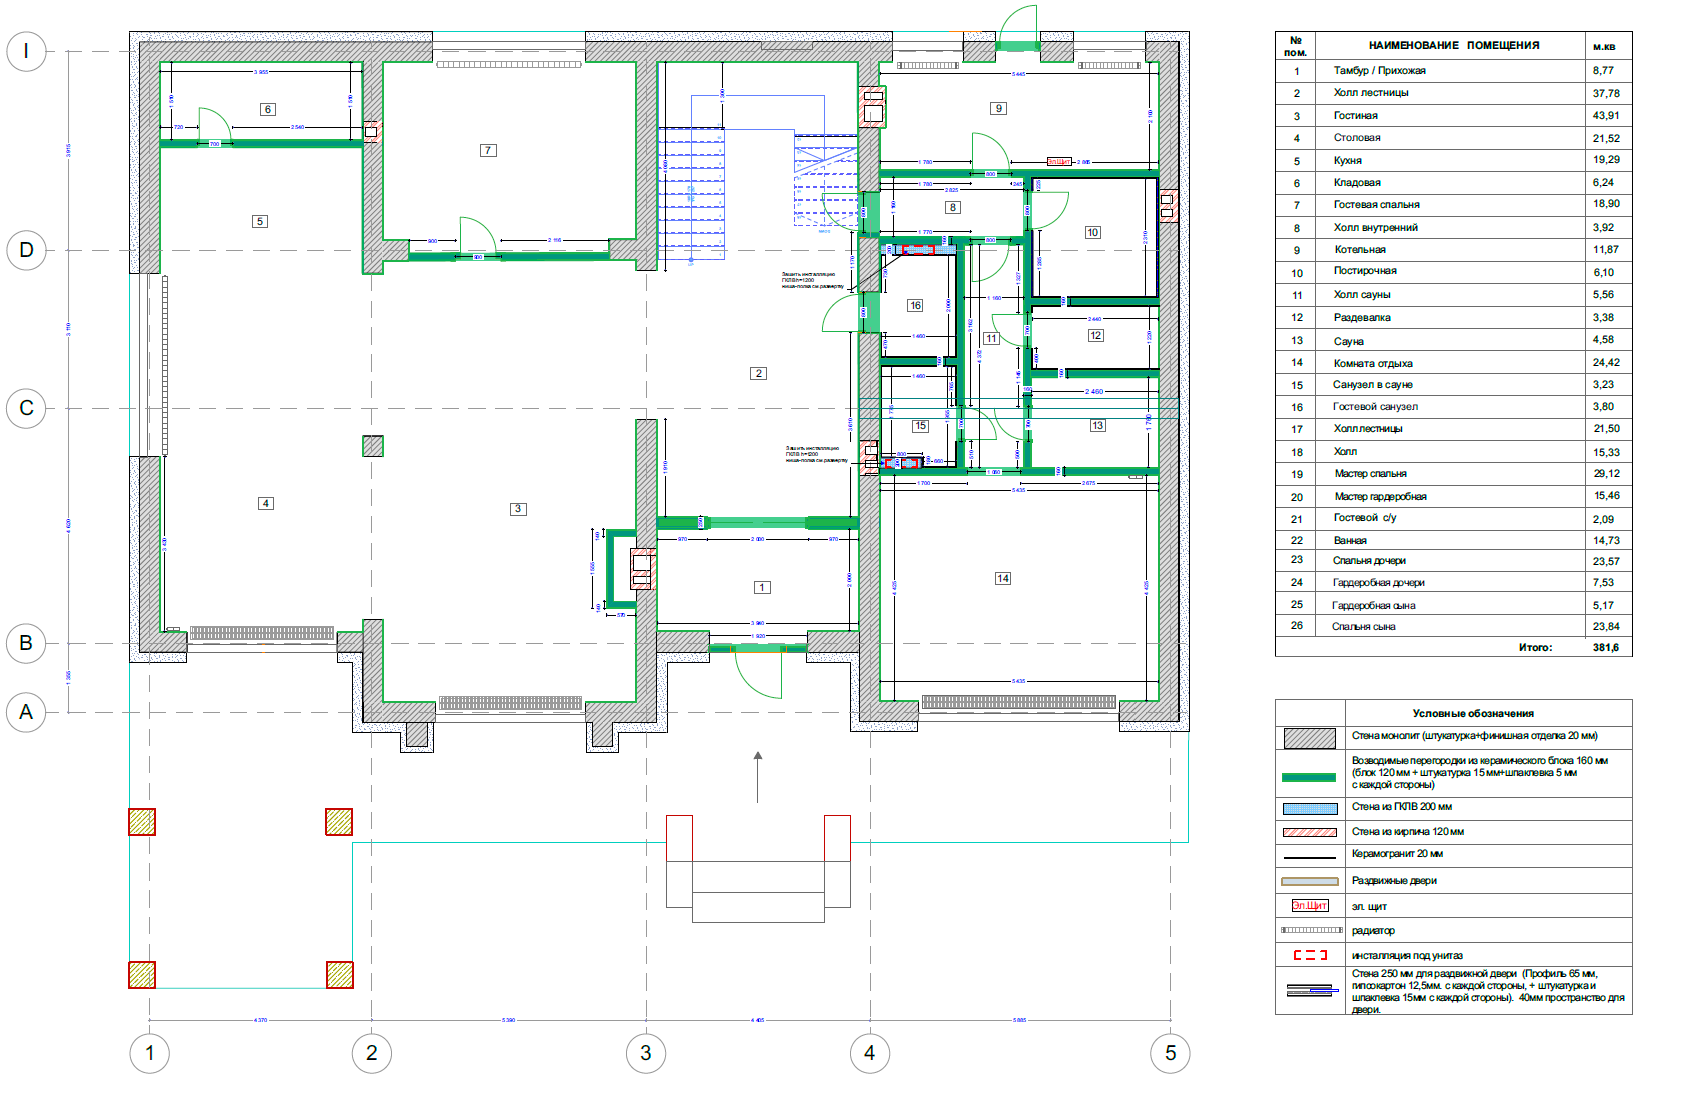The image size is (1695, 1095).
Task: Click room tag 5 on the floor plan
Action: (x=260, y=222)
